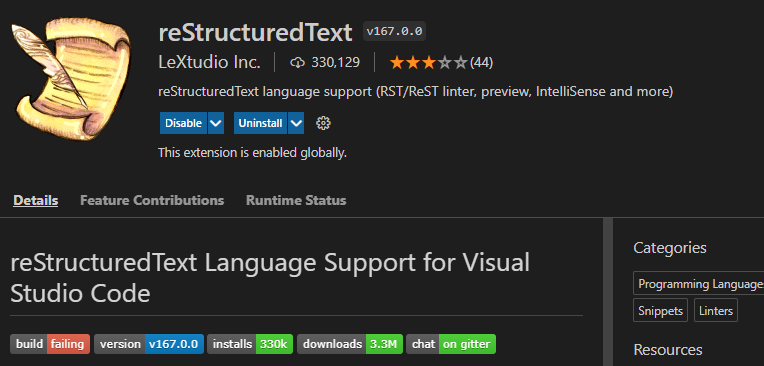Switch to the Feature Contributions tab
This screenshot has height=366, width=764.
pos(152,200)
